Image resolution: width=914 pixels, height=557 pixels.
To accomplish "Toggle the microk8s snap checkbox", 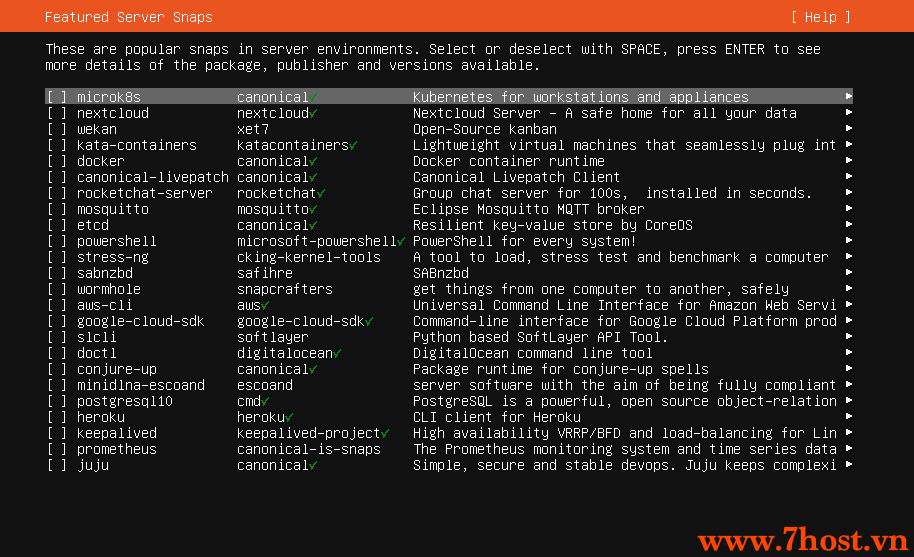I will click(x=57, y=97).
